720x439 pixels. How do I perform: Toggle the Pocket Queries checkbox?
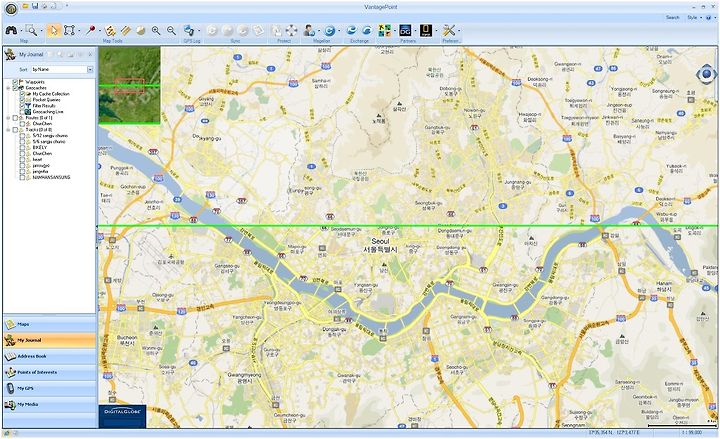(22, 100)
